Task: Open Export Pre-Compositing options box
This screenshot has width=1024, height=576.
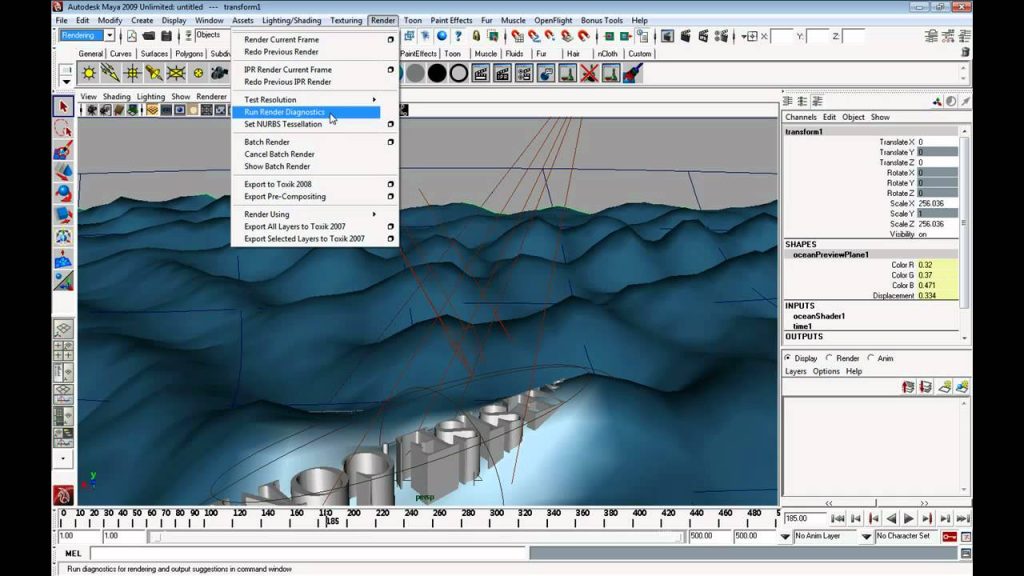Action: click(x=391, y=197)
